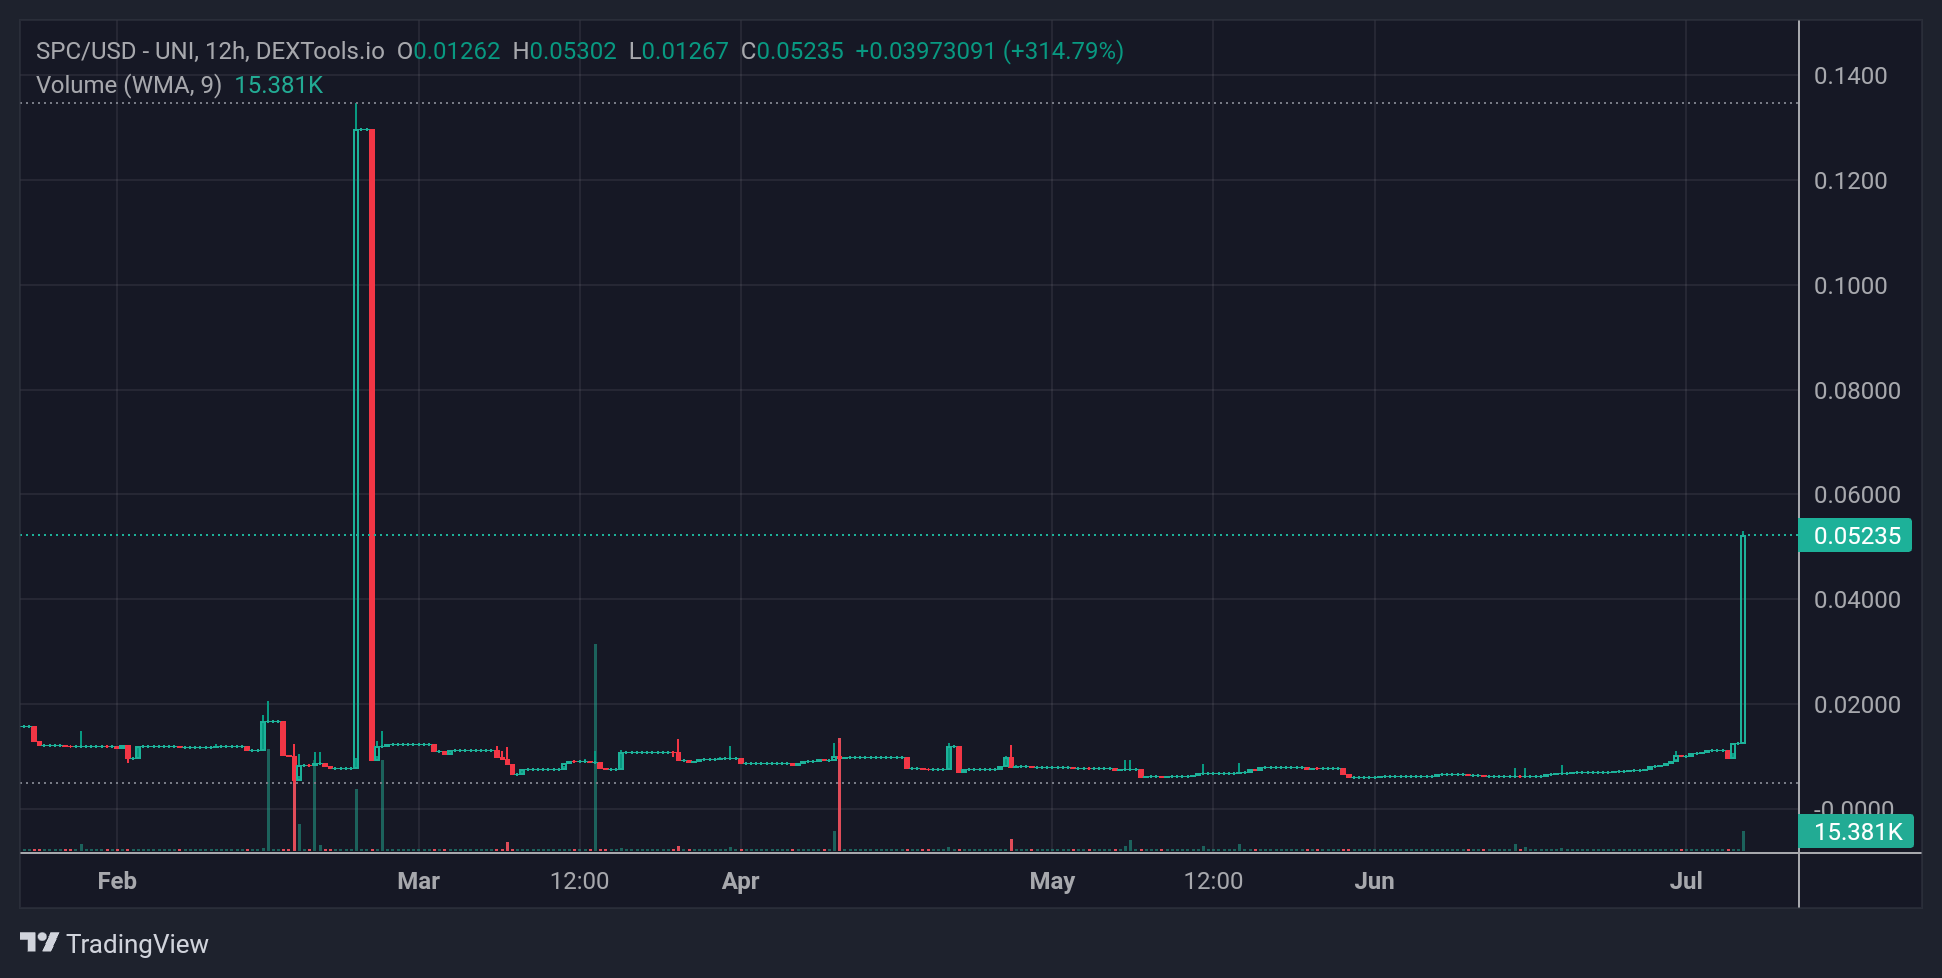The image size is (1942, 978).
Task: Click the Mar label on time axis
Action: (418, 881)
